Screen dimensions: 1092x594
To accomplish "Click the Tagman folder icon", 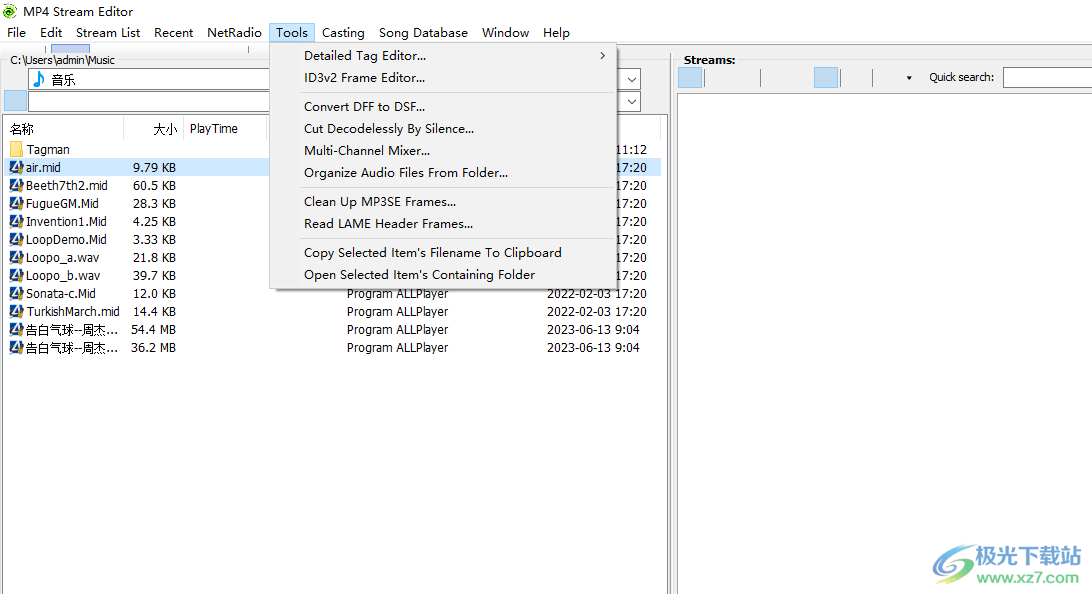I will [x=16, y=149].
